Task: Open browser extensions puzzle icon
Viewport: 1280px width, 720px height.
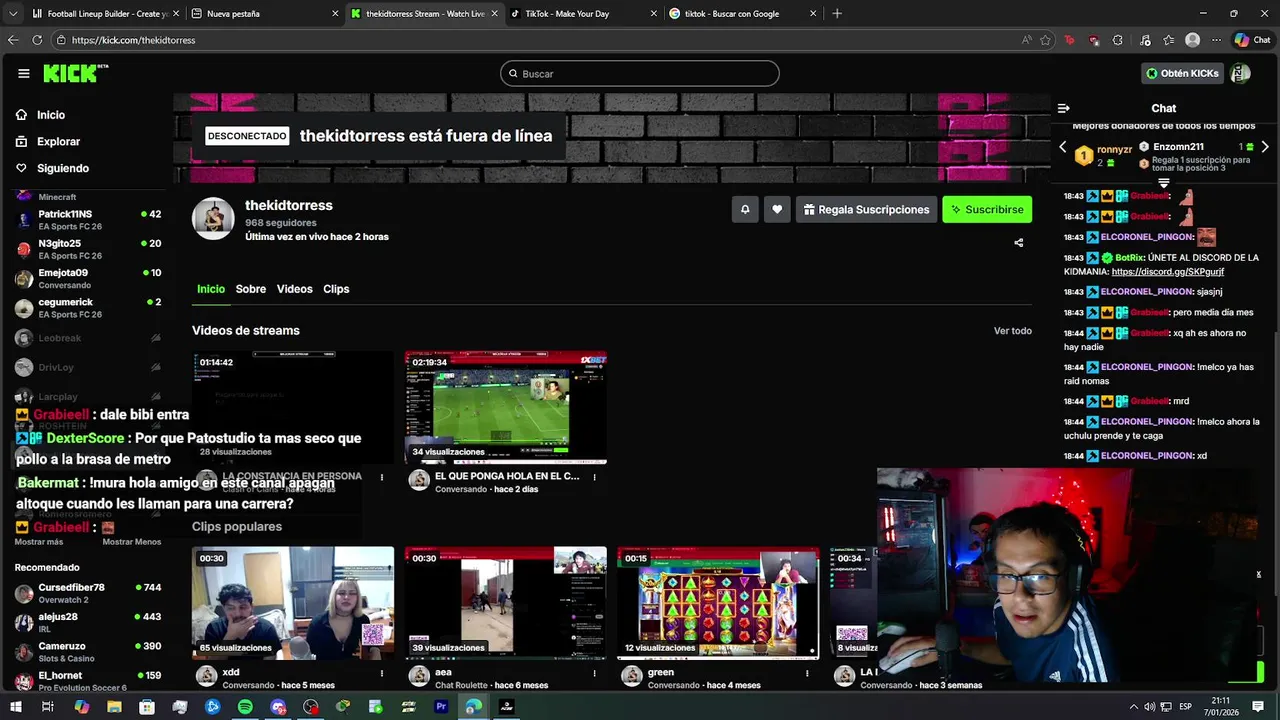Action: pos(1118,40)
